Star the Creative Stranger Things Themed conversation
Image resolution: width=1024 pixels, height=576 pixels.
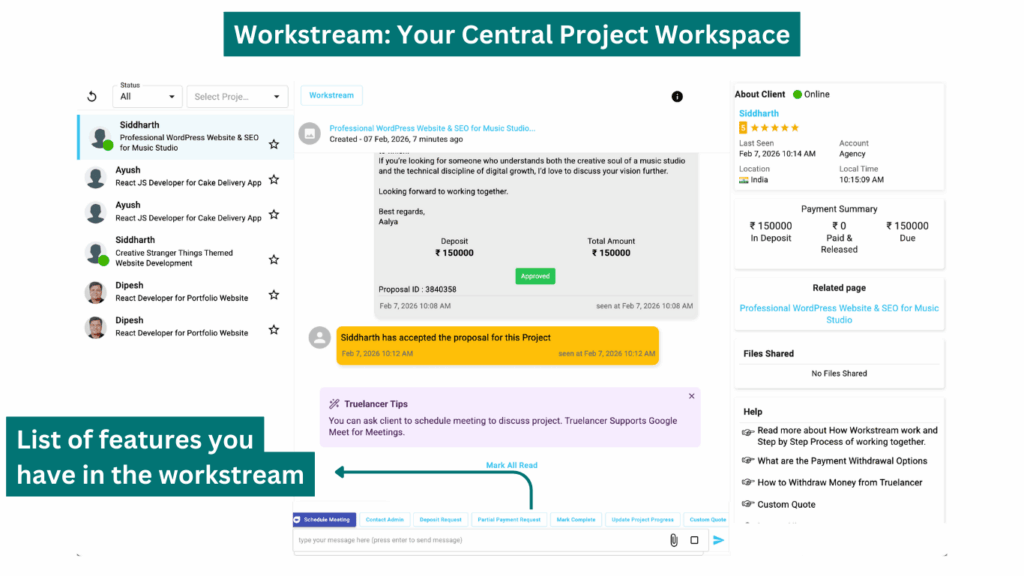tap(274, 260)
